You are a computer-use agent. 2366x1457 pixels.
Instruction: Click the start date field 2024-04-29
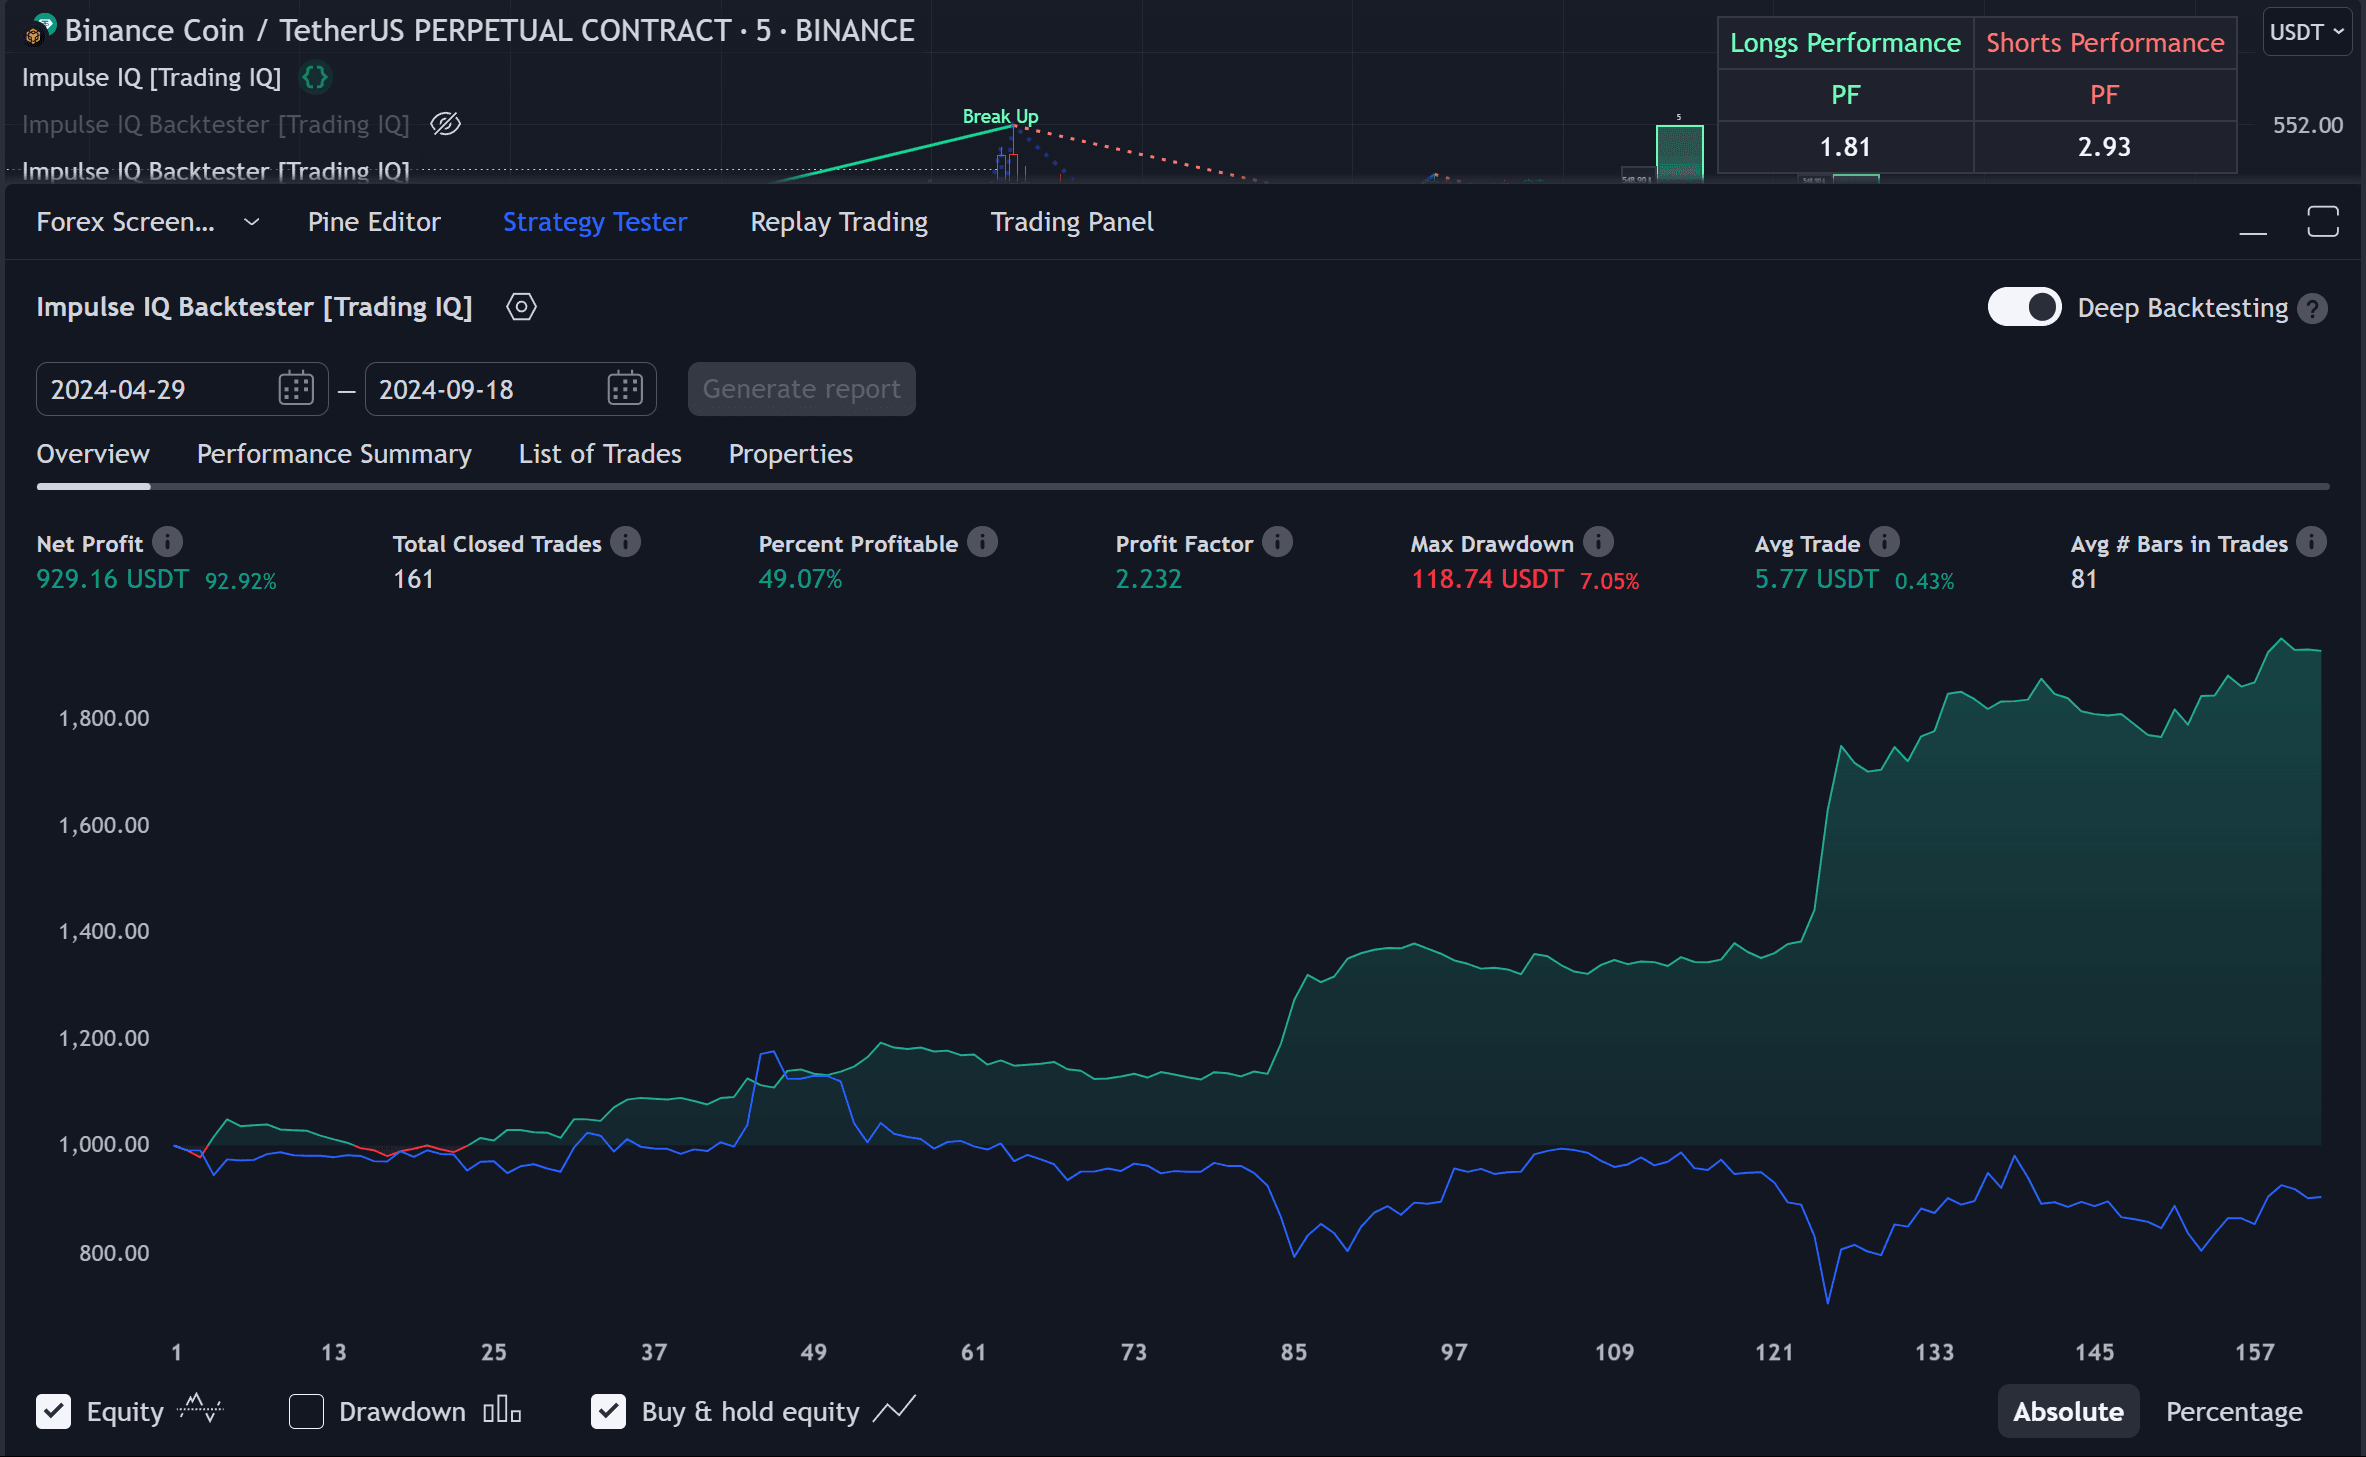[x=182, y=389]
